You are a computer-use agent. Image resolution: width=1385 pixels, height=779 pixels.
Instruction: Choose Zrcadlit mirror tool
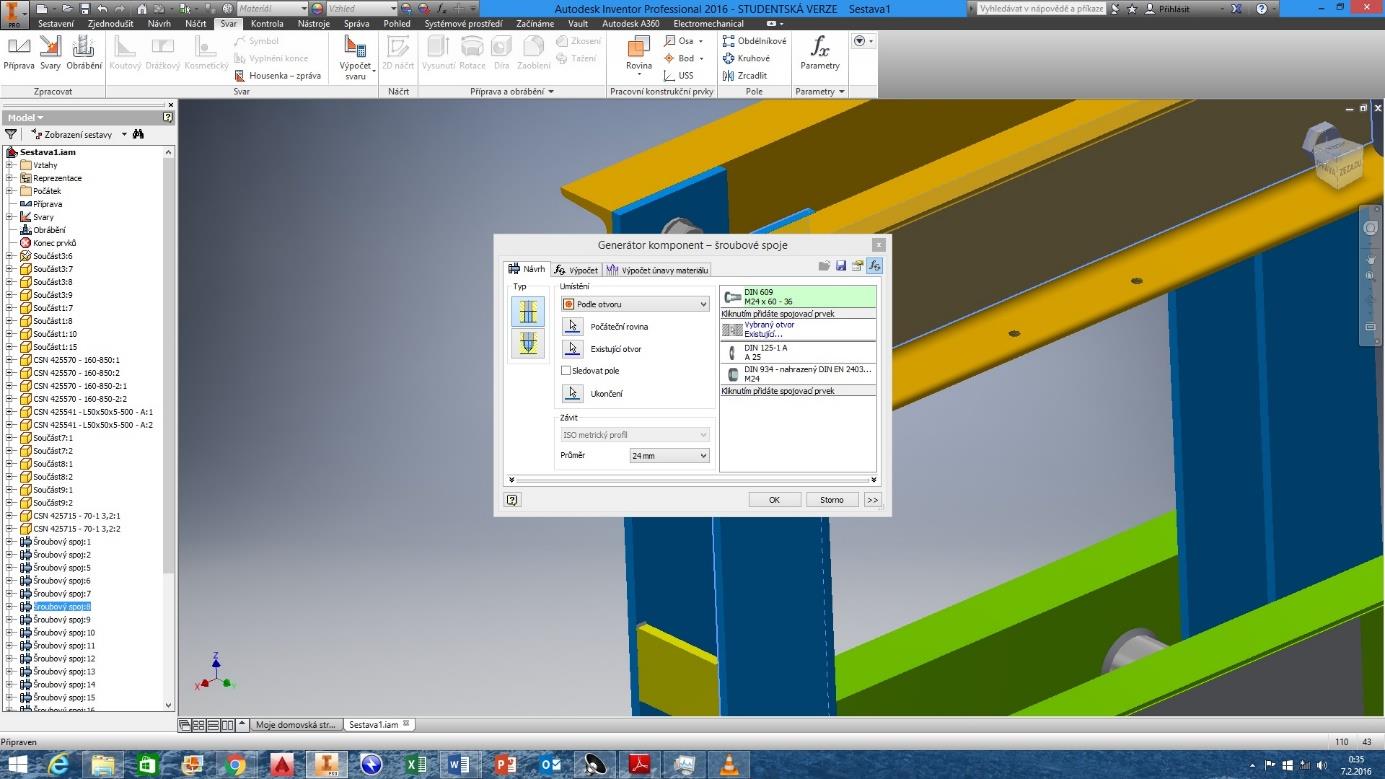pos(745,75)
